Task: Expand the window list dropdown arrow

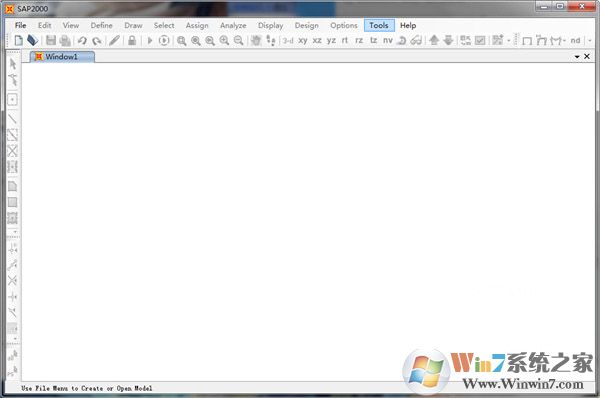Action: [x=577, y=57]
